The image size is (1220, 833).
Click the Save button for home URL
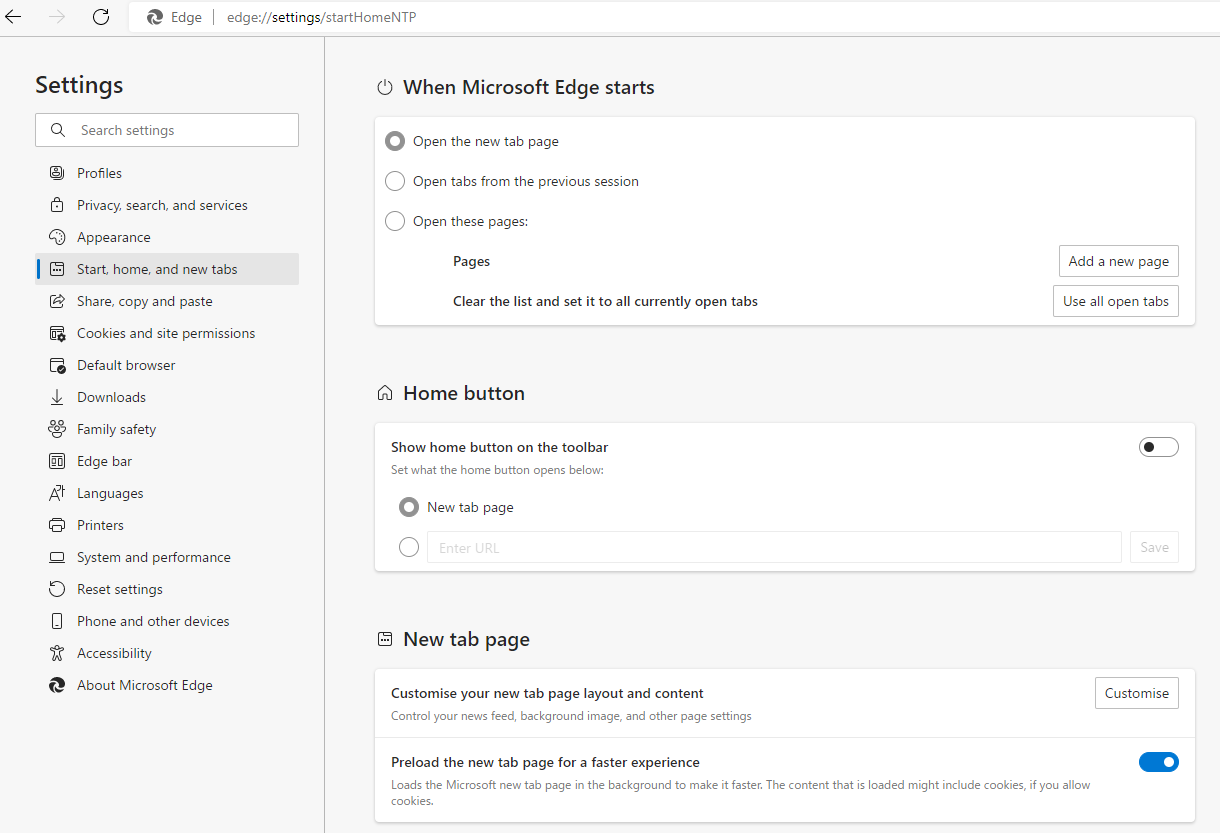1154,547
